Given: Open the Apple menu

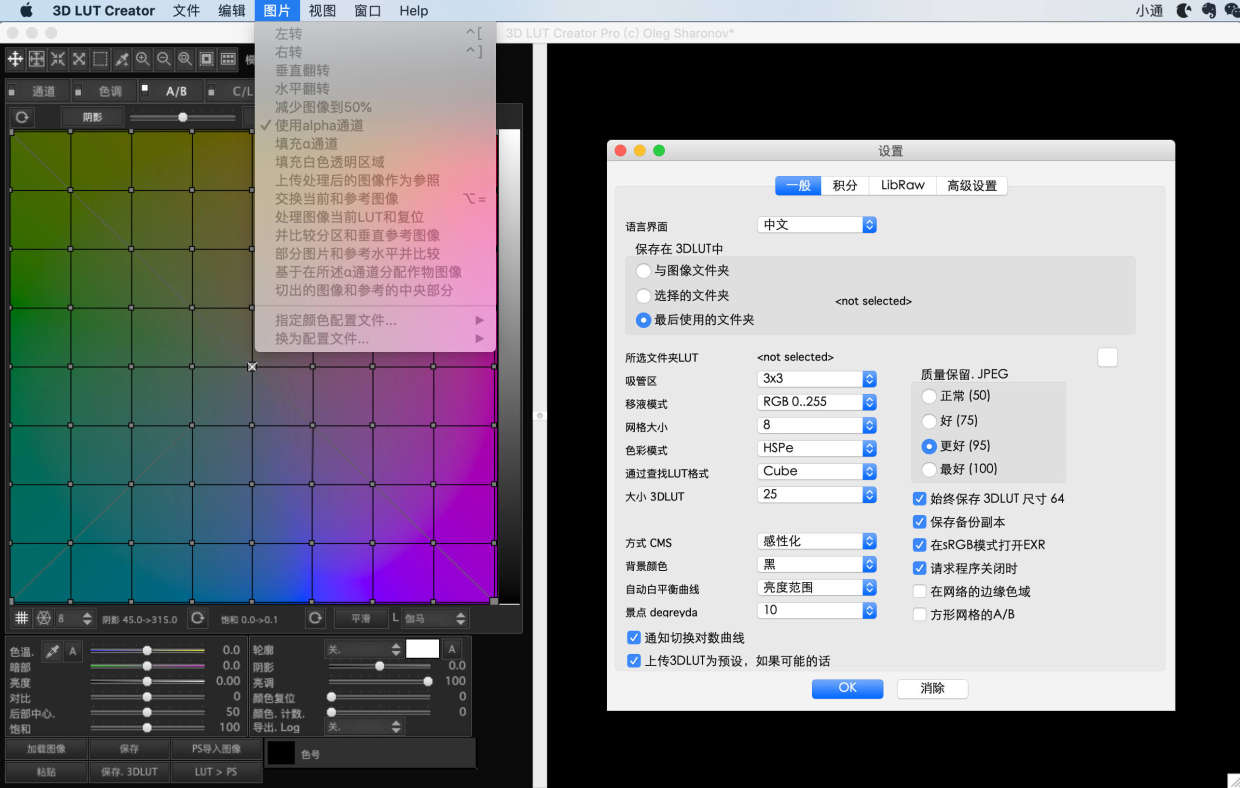Looking at the screenshot, I should click(x=26, y=11).
